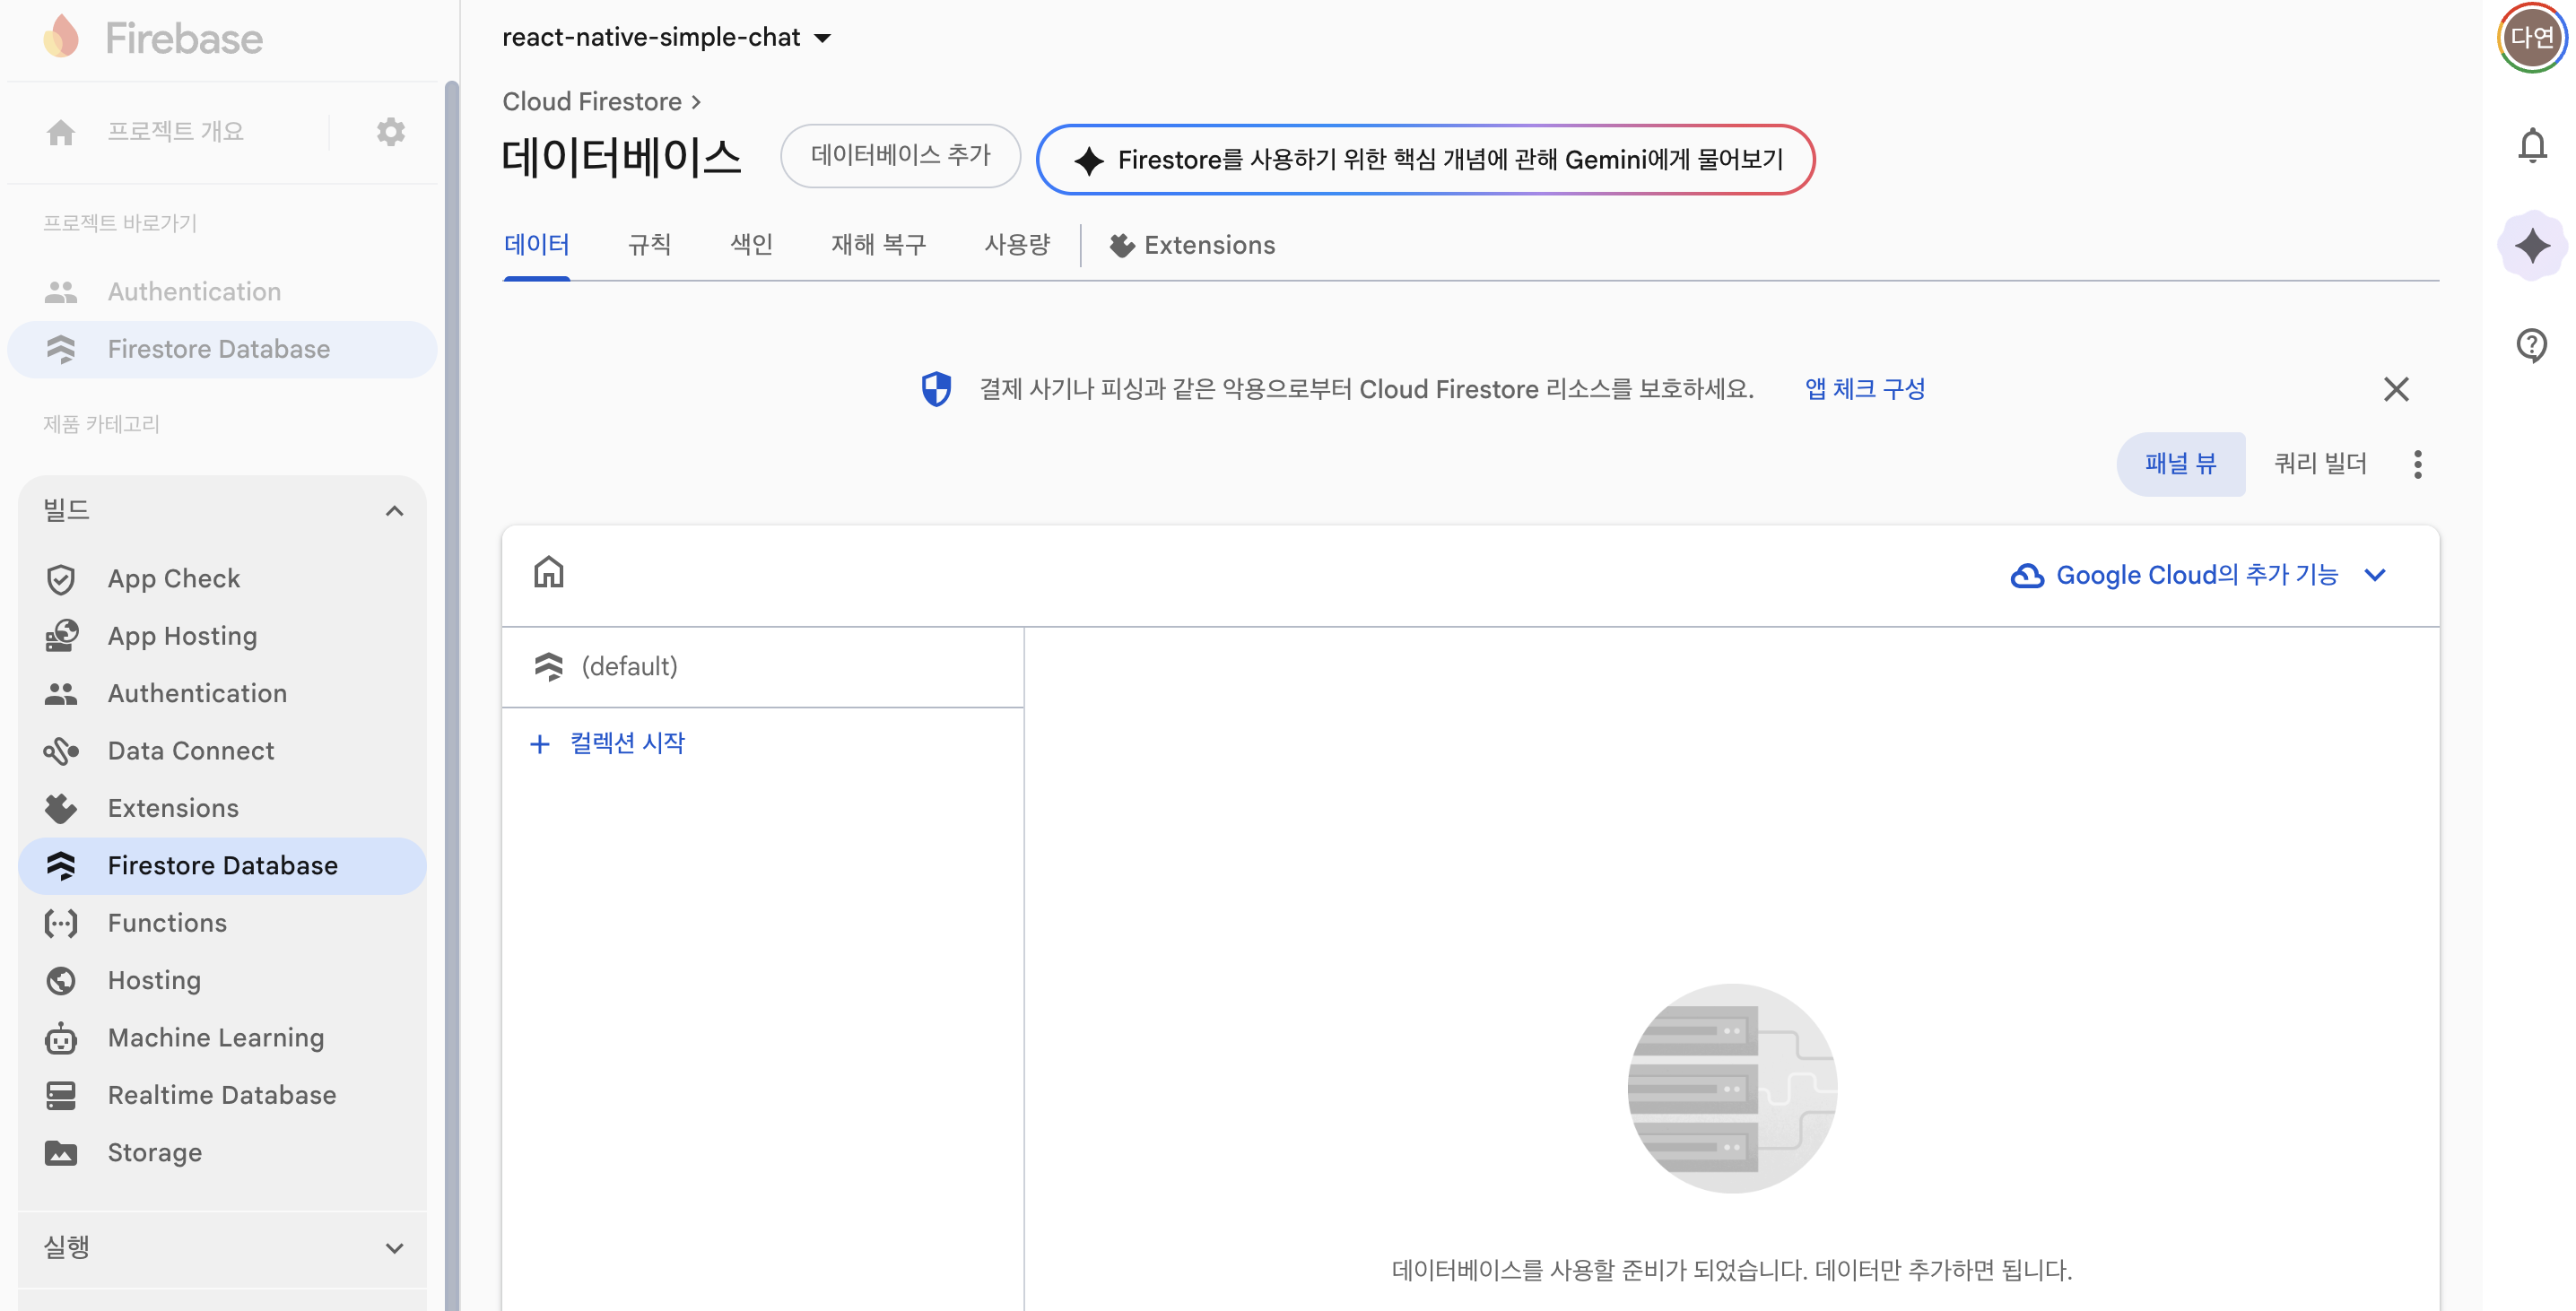Click the notifications bell icon
The width and height of the screenshot is (2576, 1311).
pyautogui.click(x=2531, y=146)
